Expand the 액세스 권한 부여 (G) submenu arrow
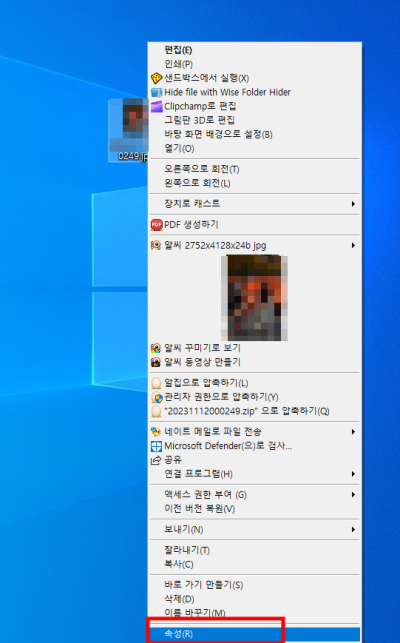Image resolution: width=400 pixels, height=643 pixels. click(x=353, y=495)
